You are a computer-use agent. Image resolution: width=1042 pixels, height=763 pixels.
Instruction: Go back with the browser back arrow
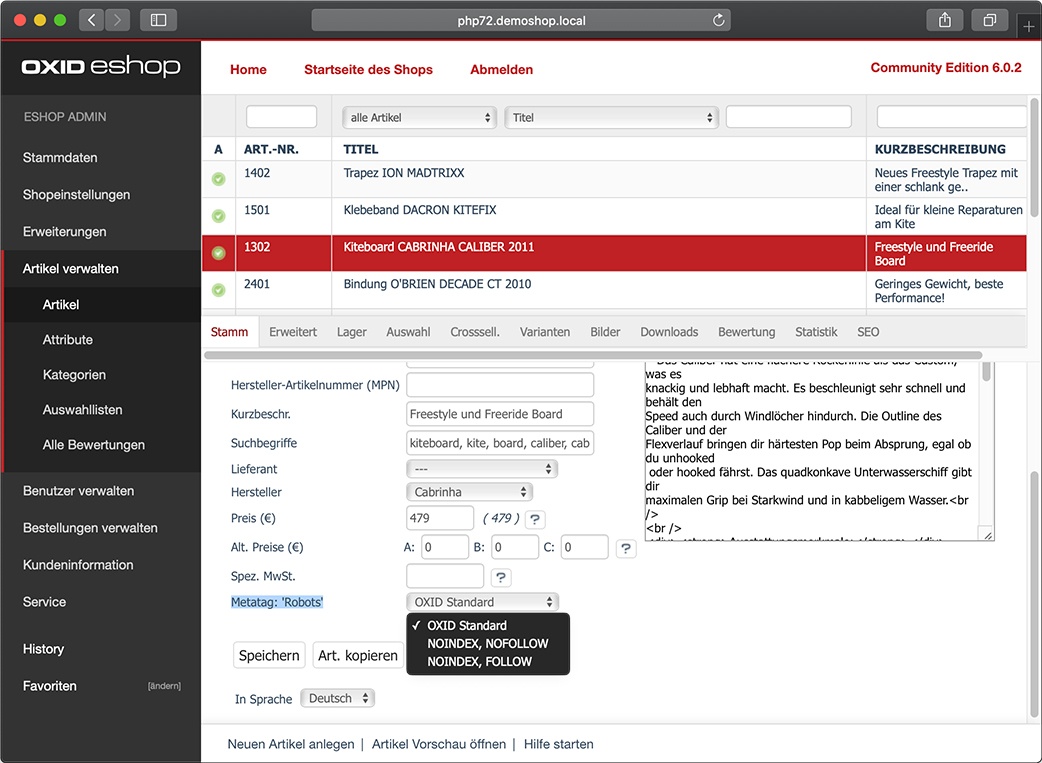(92, 20)
